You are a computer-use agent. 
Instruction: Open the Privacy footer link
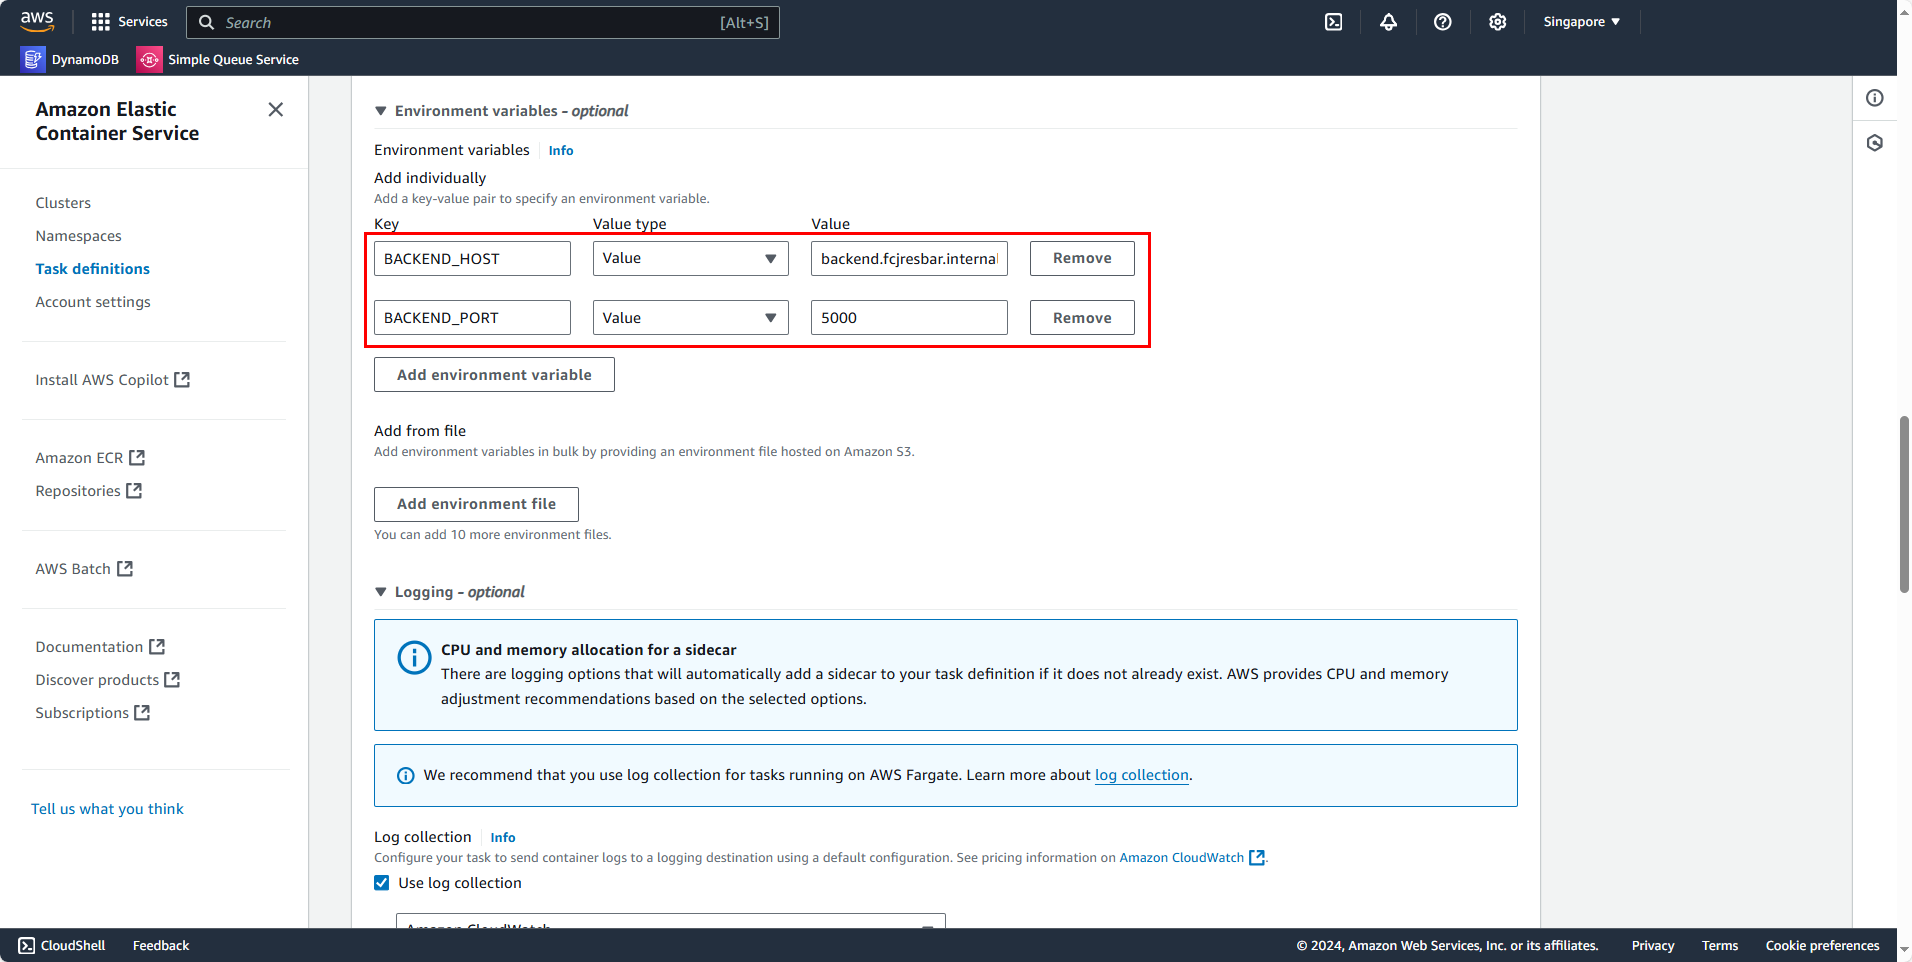click(x=1653, y=946)
